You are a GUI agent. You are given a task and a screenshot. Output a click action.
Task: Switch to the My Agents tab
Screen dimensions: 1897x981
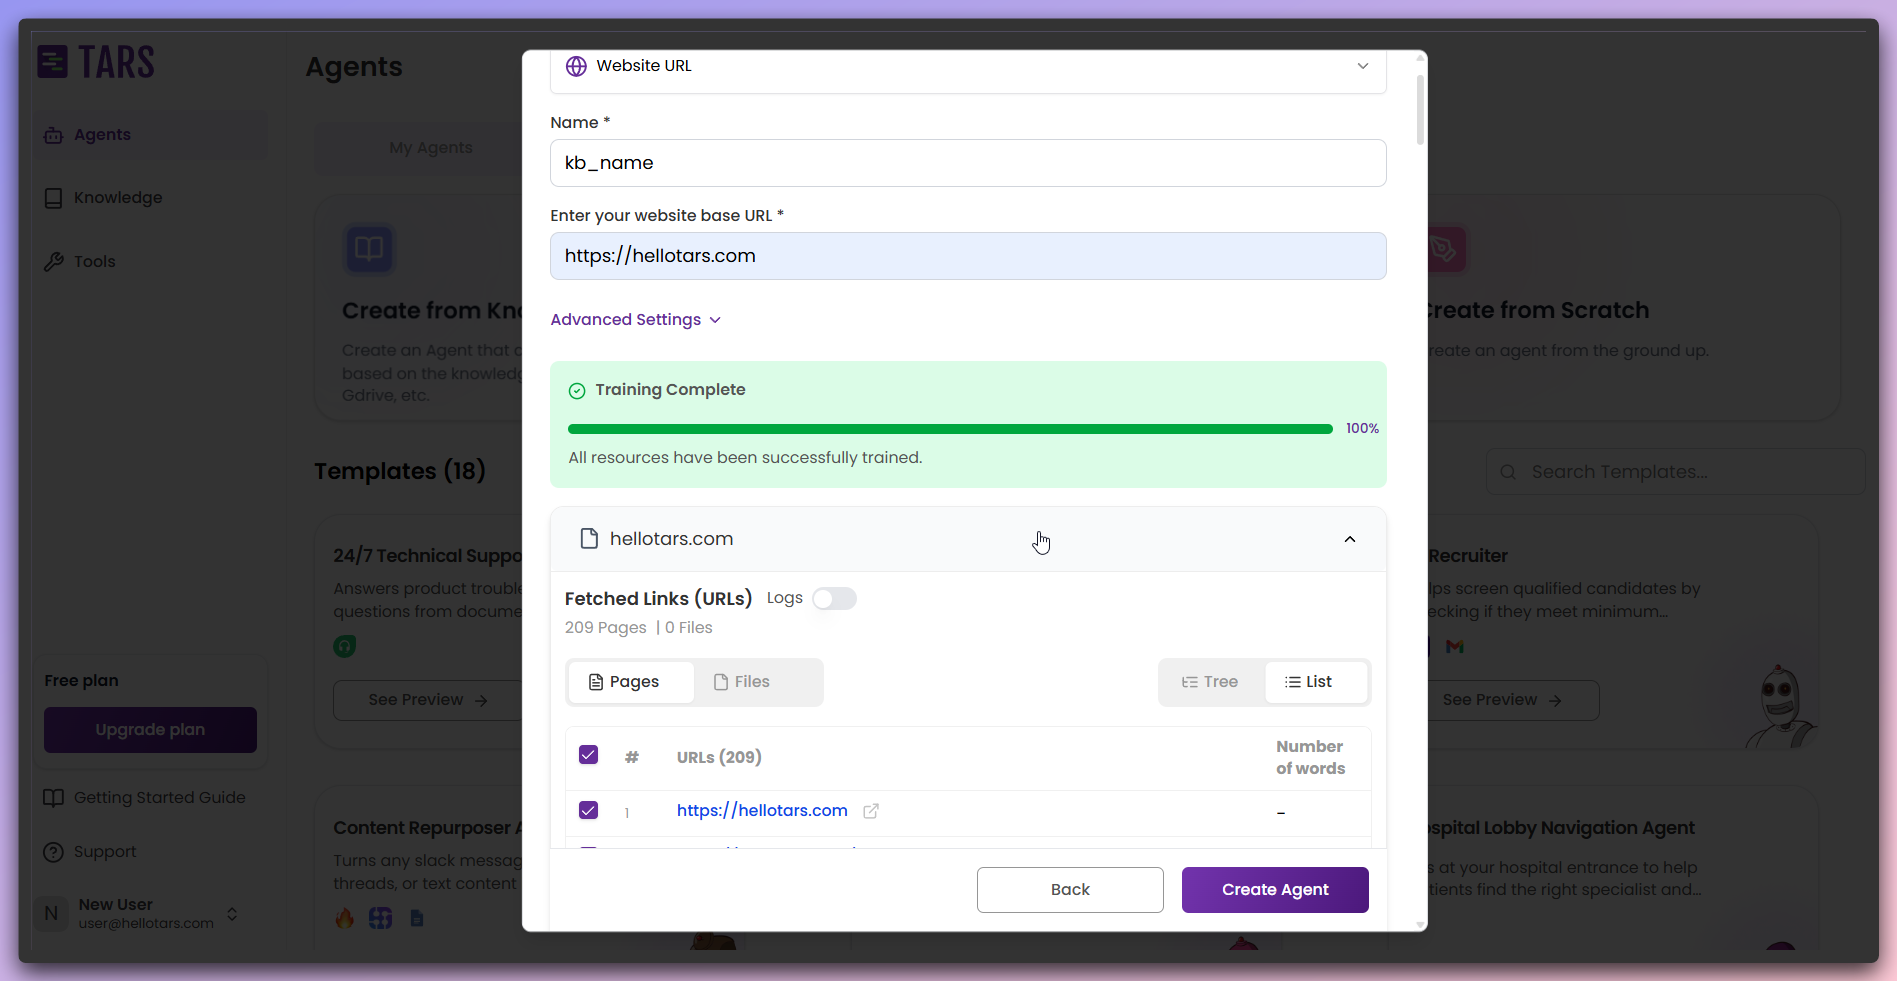[x=430, y=148]
